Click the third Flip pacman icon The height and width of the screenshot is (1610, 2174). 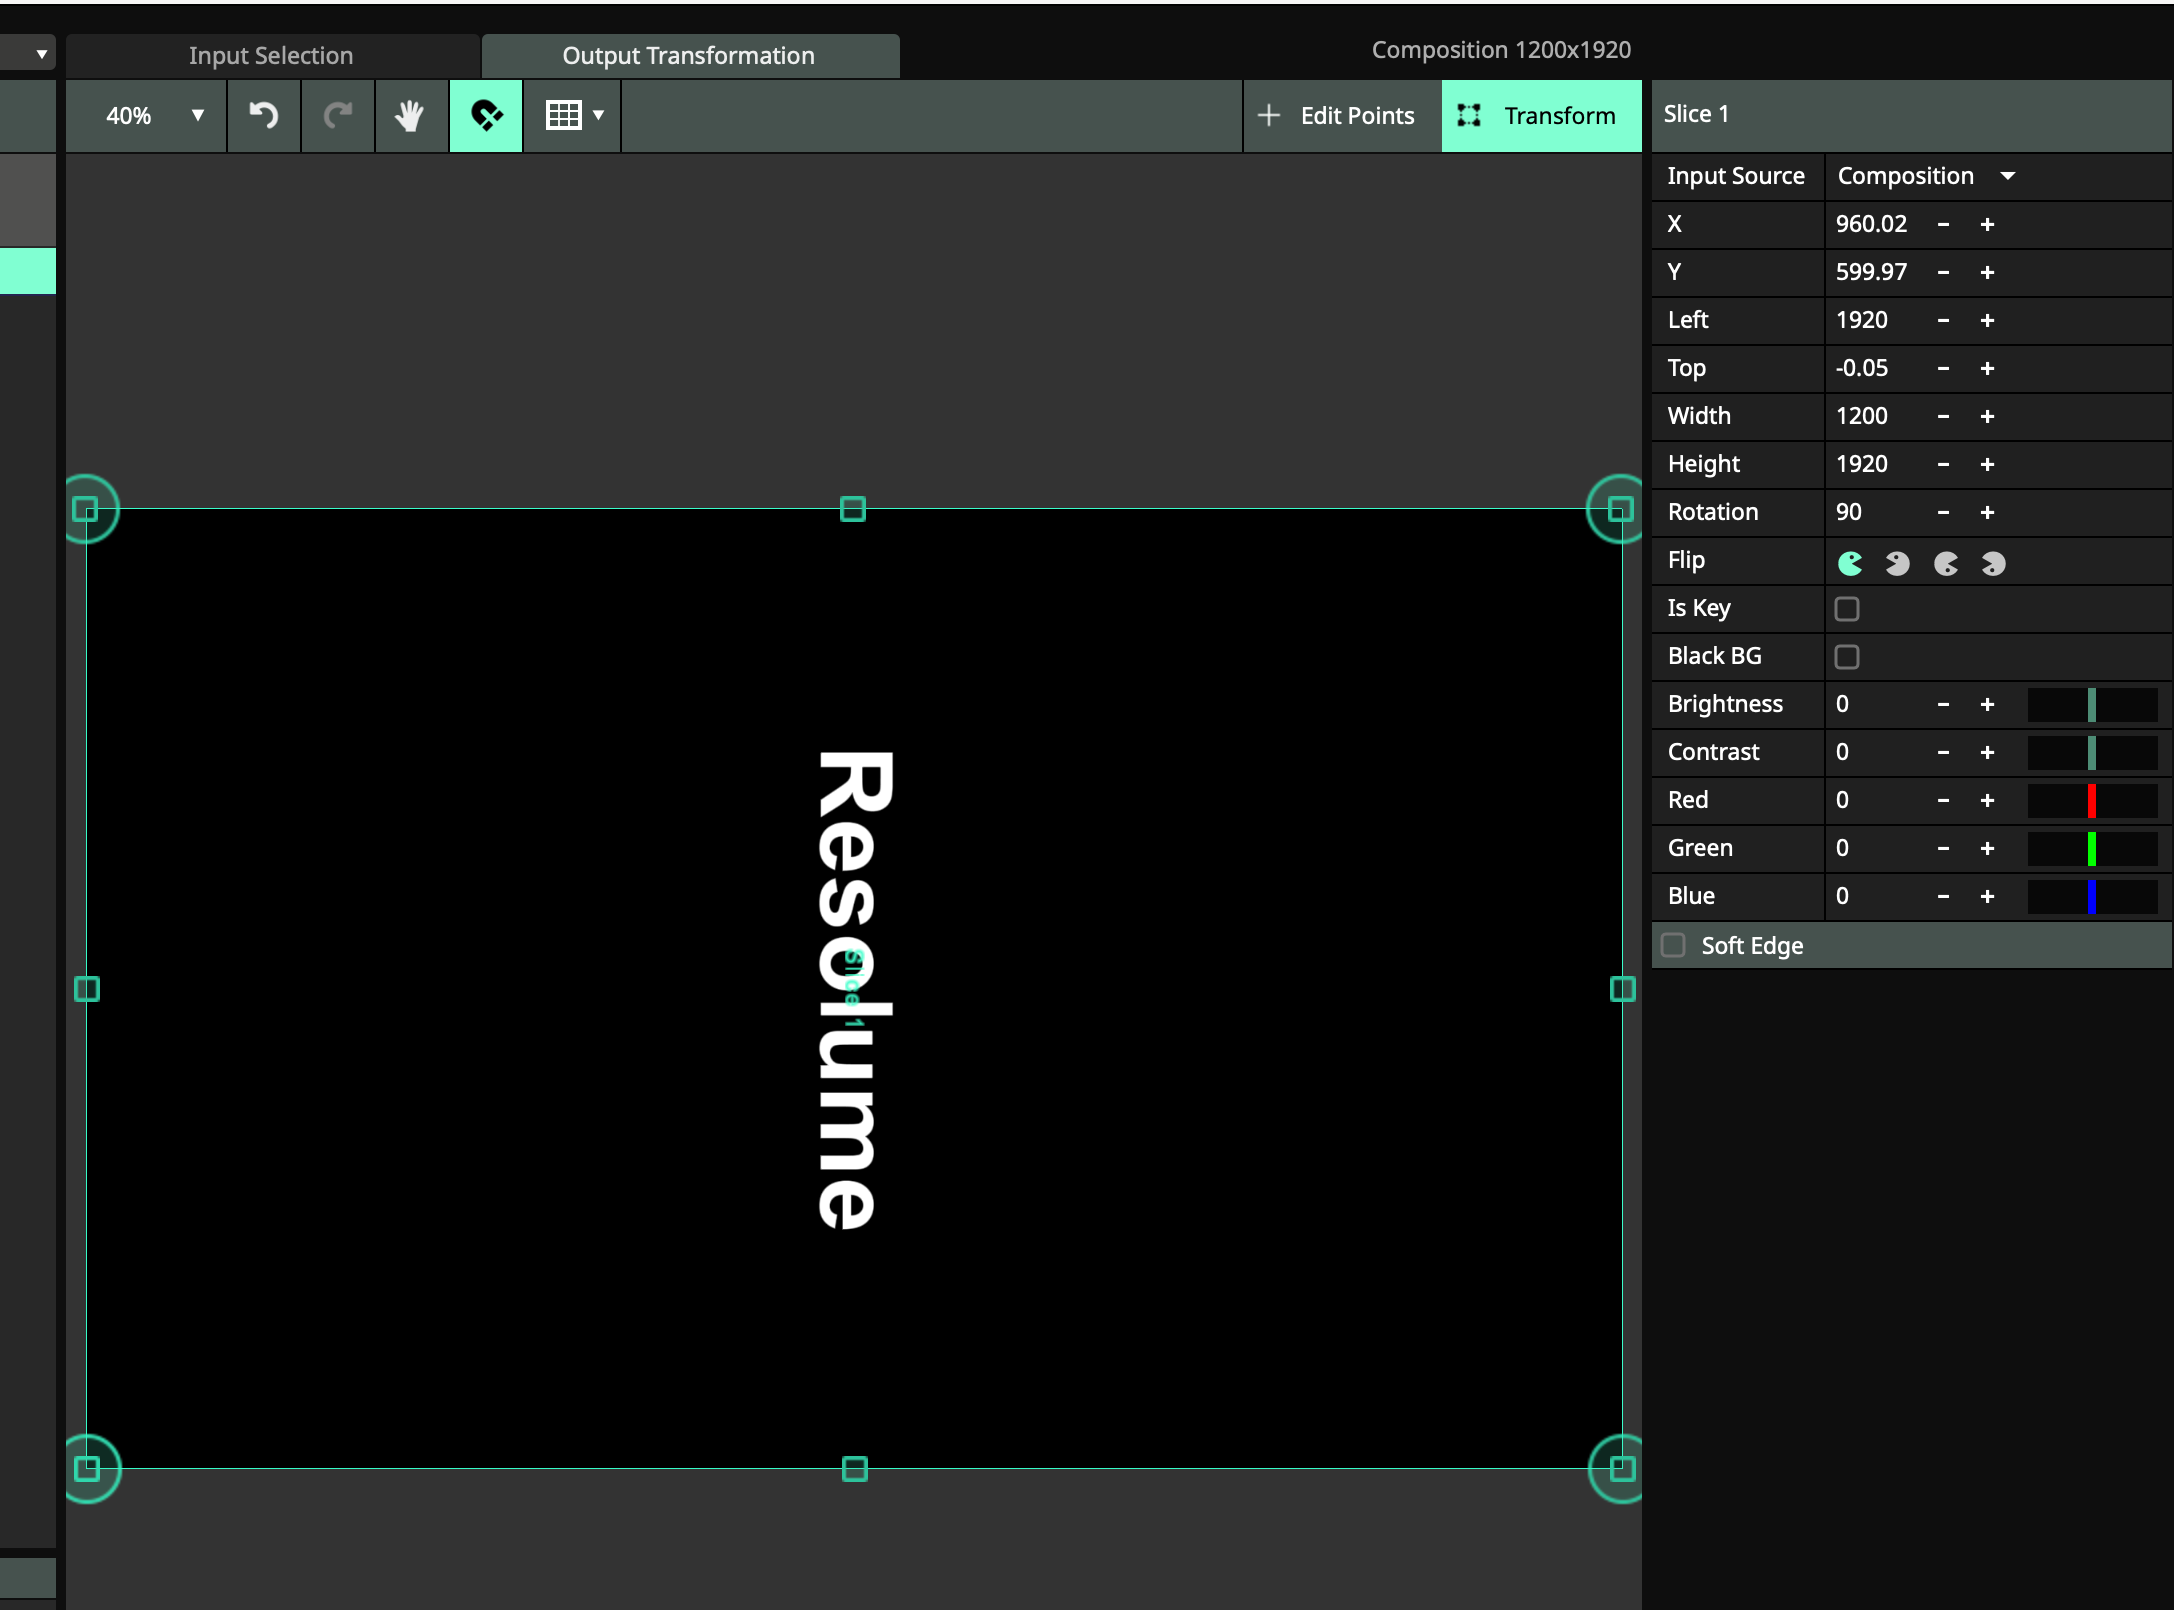pyautogui.click(x=1945, y=564)
